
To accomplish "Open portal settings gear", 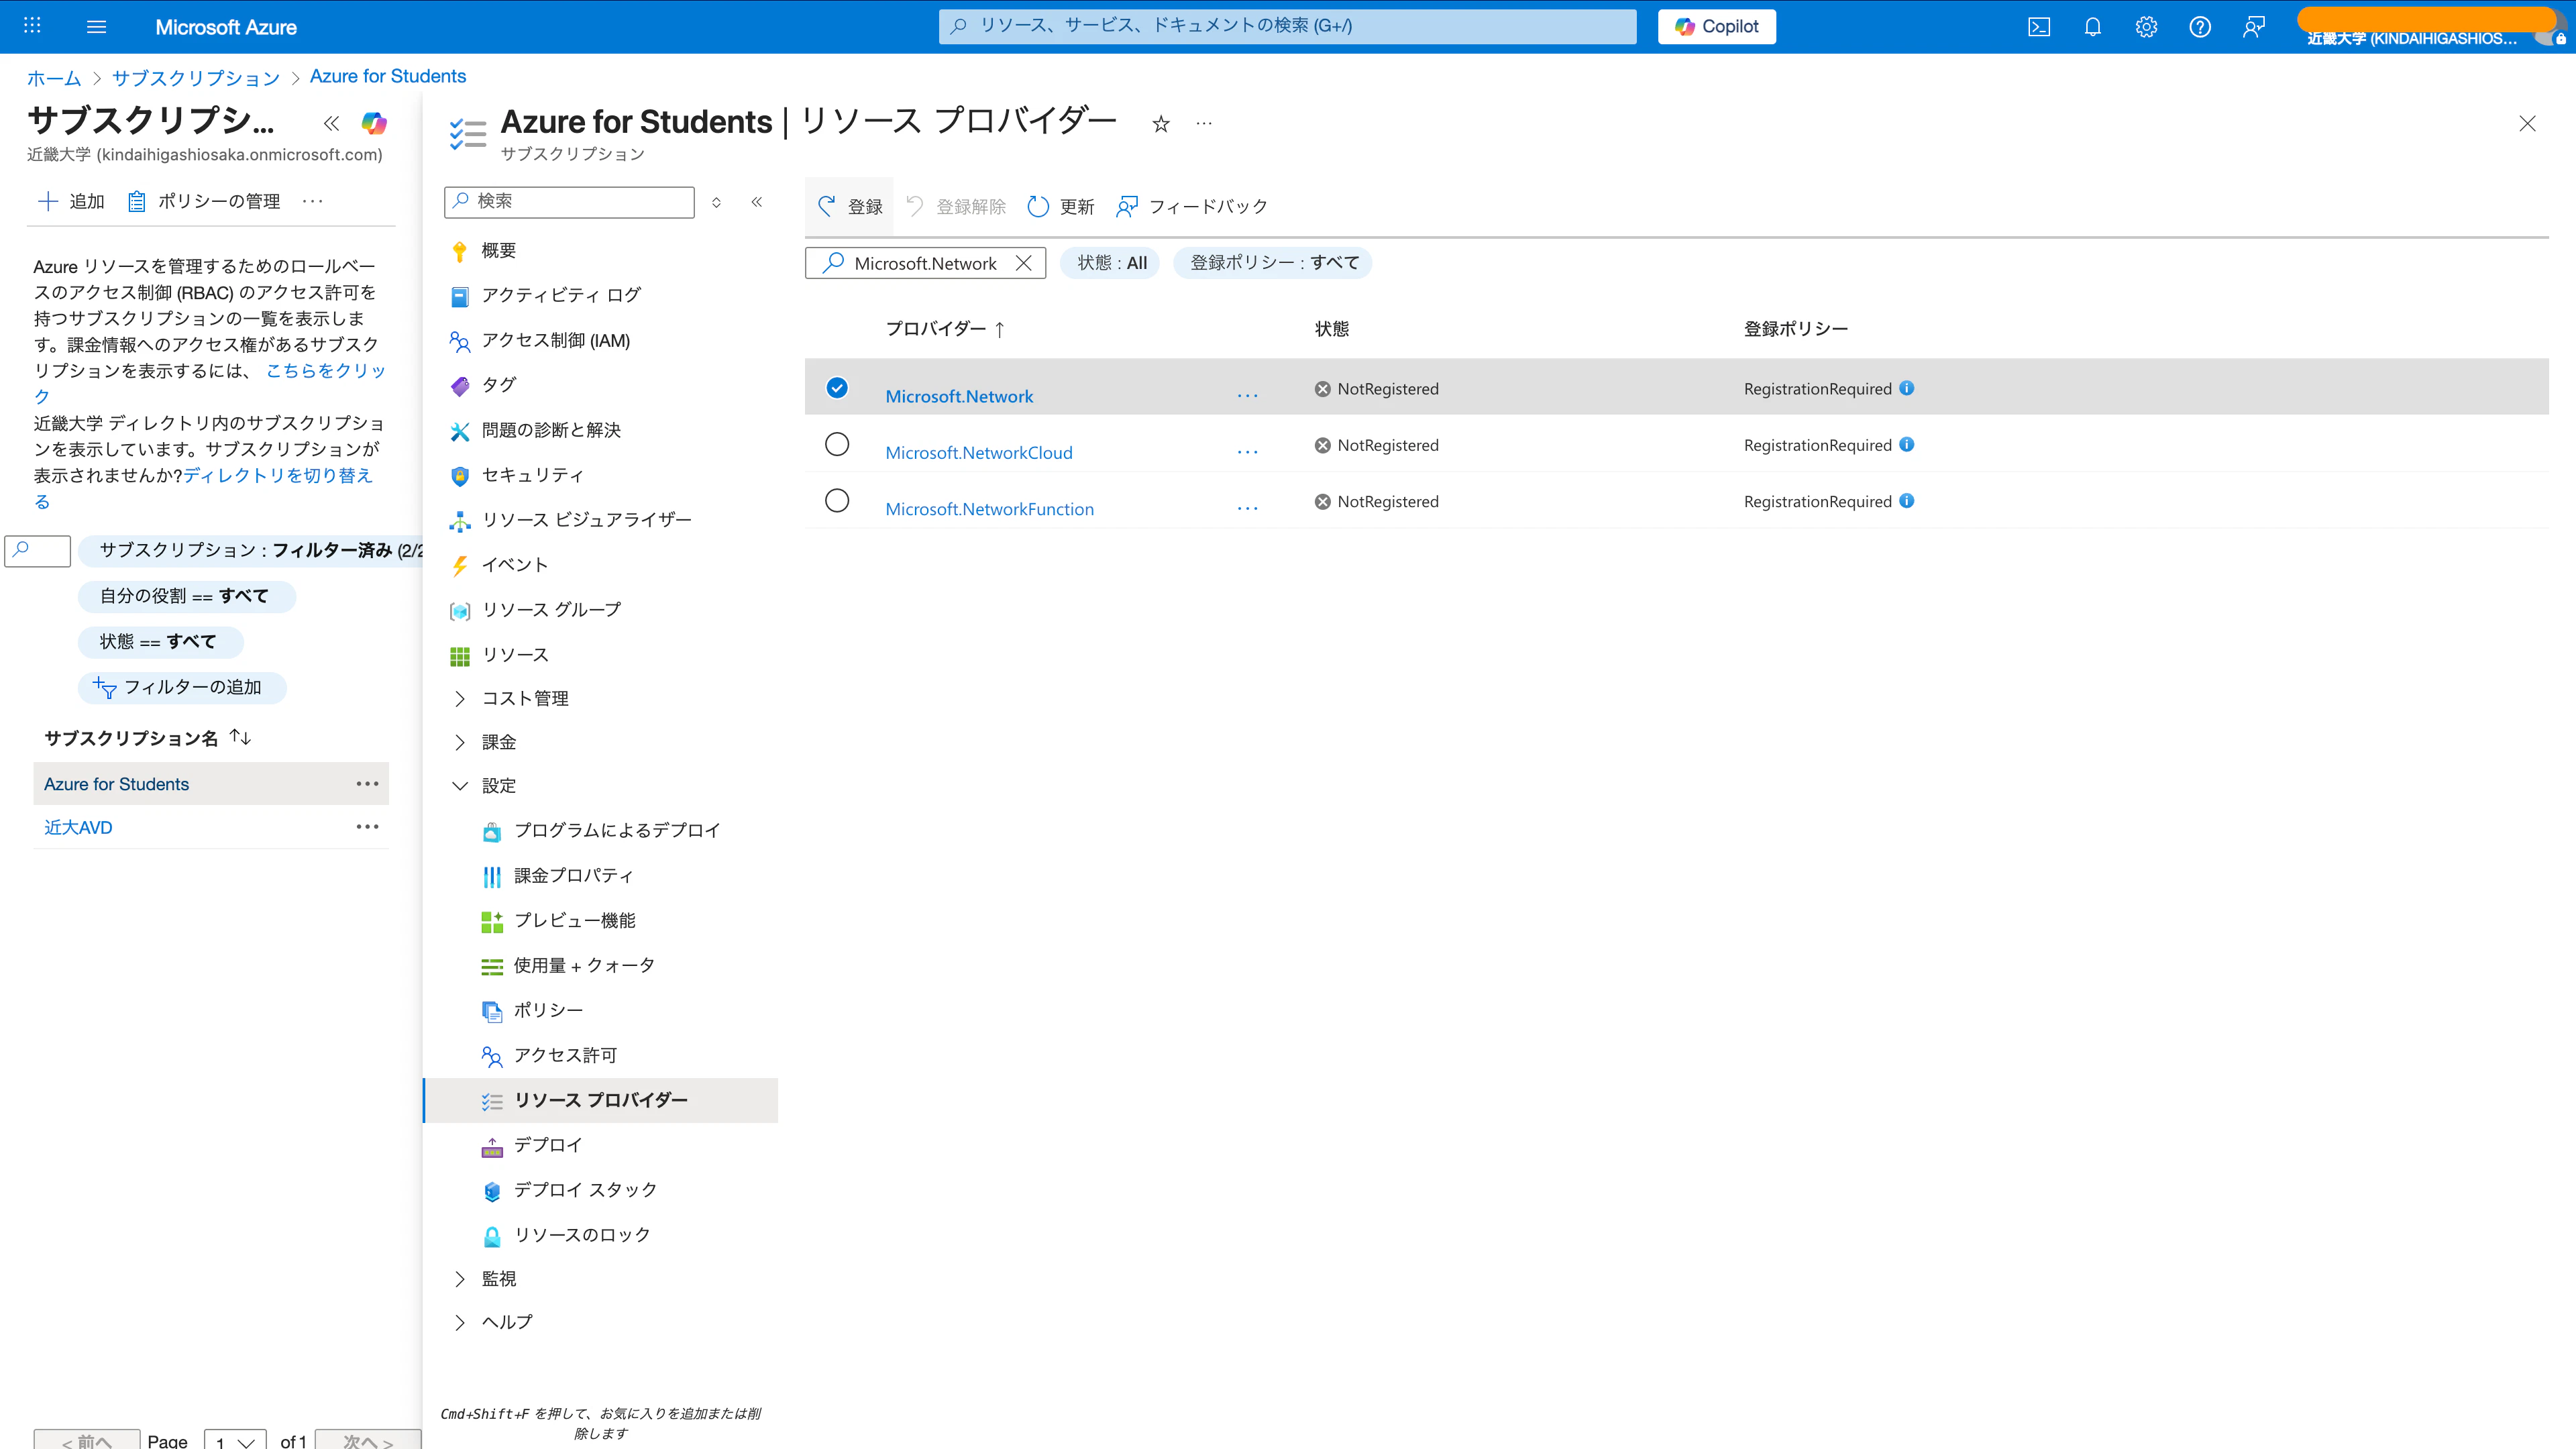I will [2146, 27].
